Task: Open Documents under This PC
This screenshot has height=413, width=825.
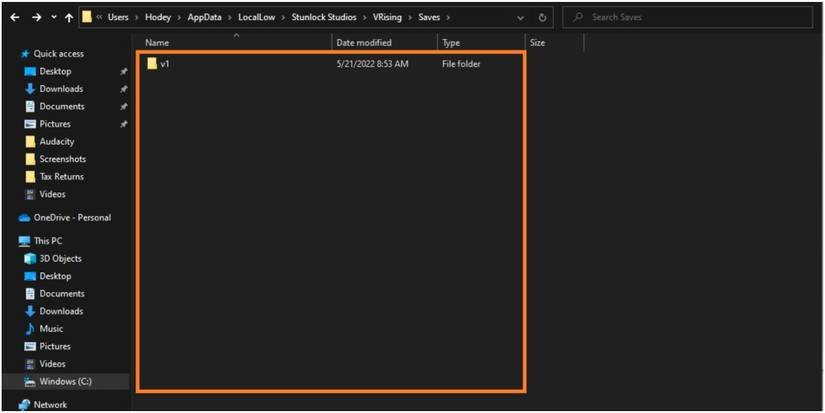Action: click(x=62, y=294)
